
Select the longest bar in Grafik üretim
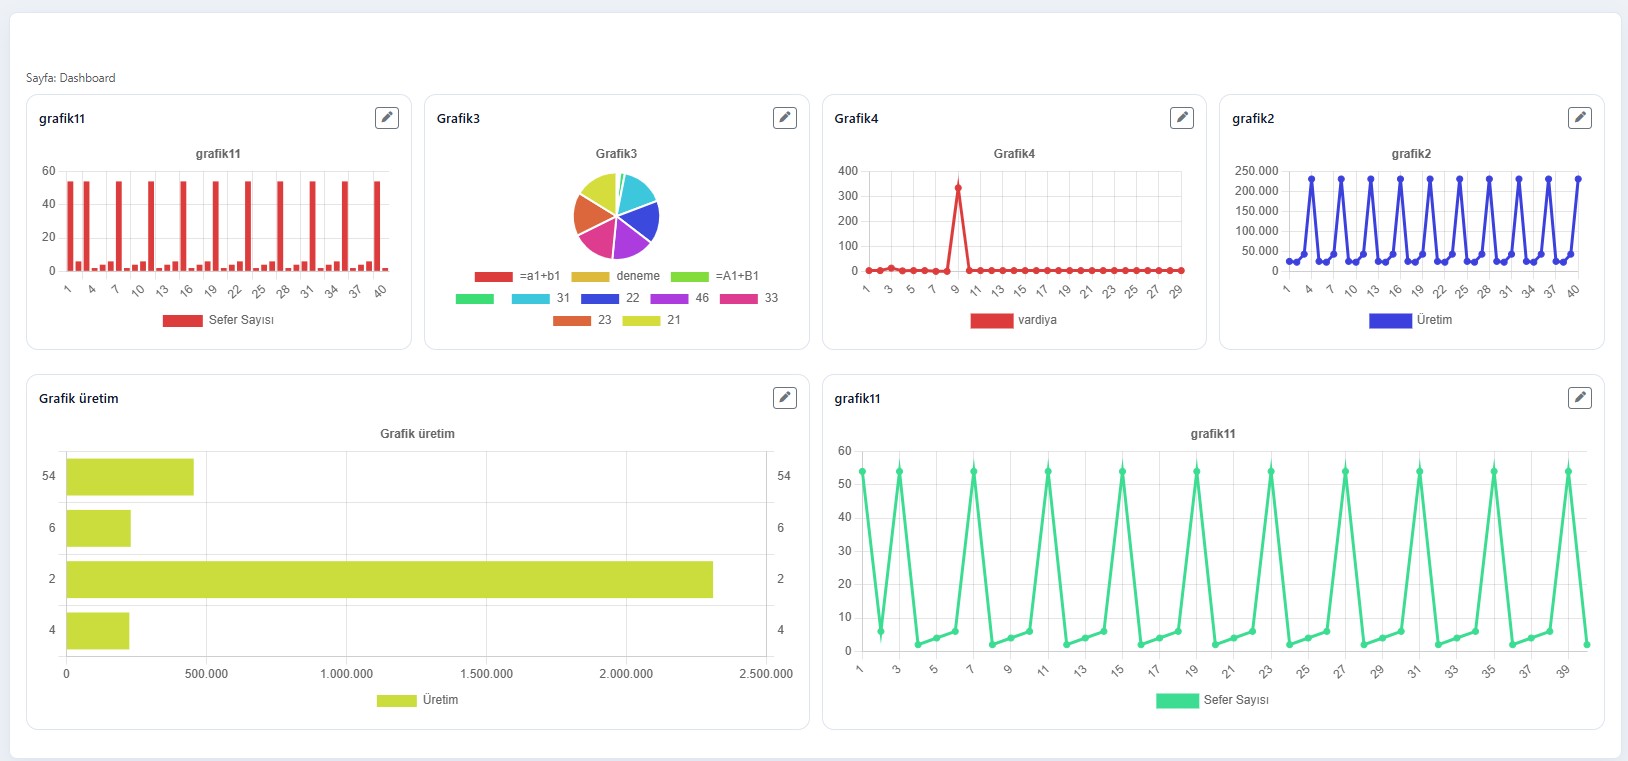tap(390, 580)
